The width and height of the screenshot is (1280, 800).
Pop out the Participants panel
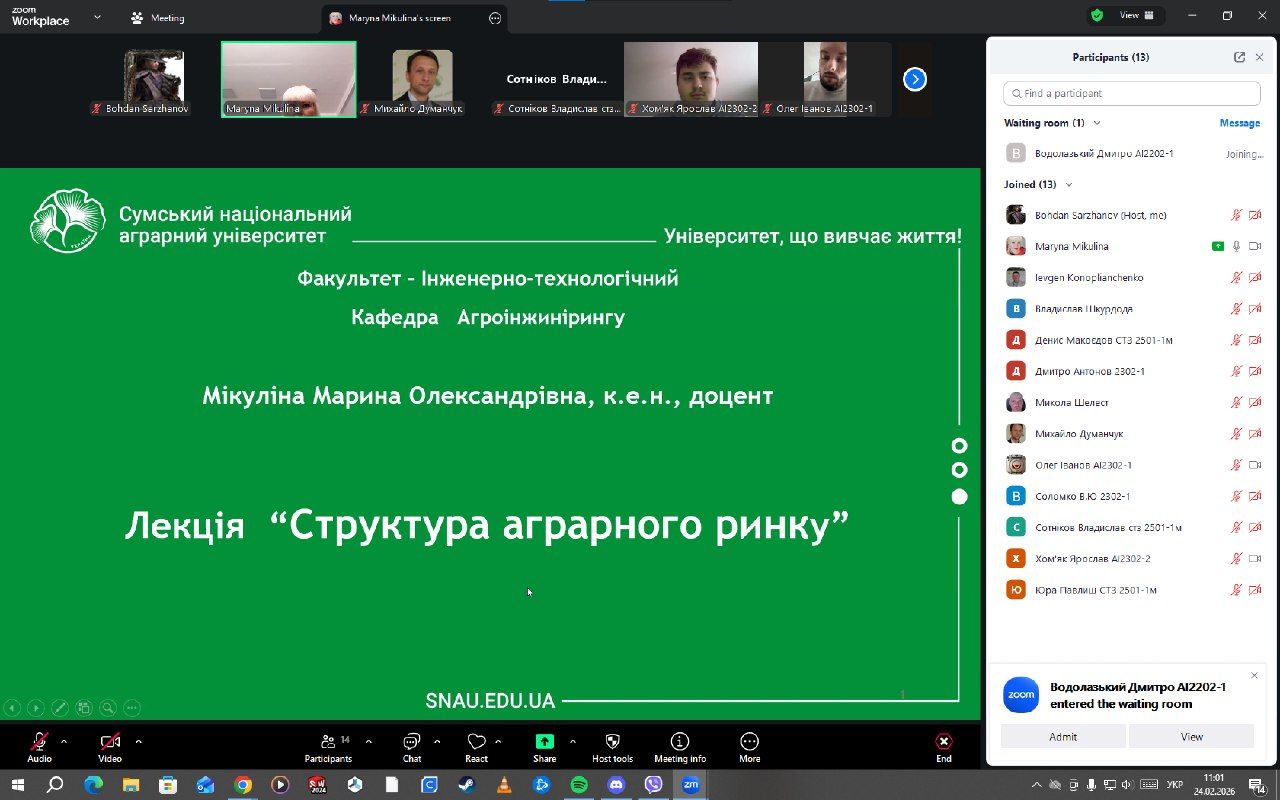pos(1239,57)
